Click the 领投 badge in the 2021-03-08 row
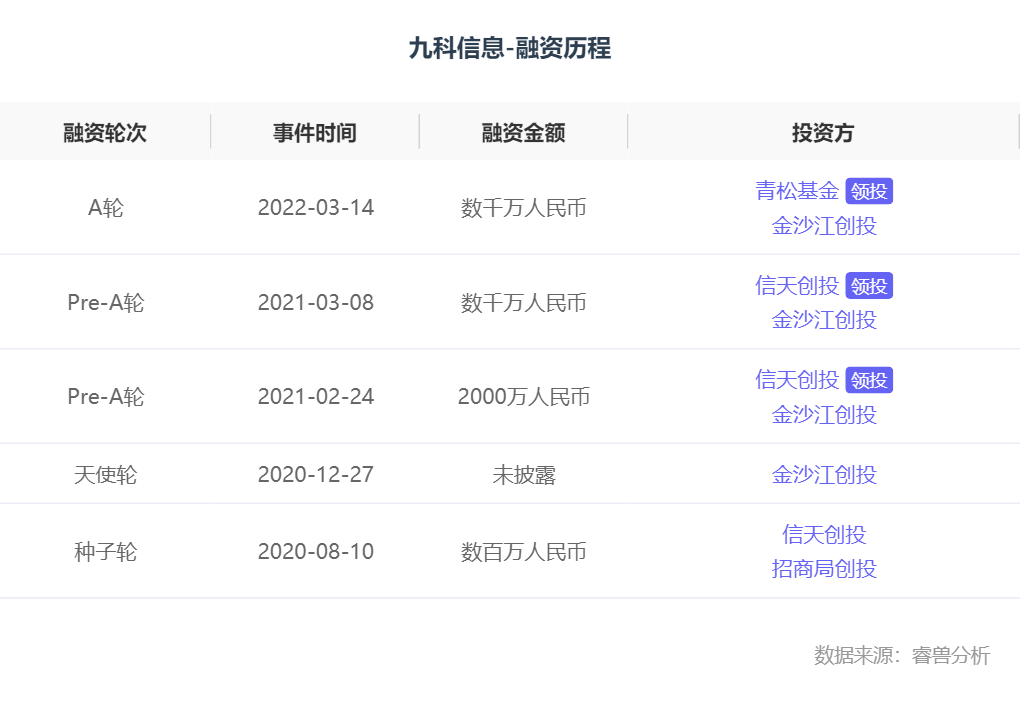The height and width of the screenshot is (708, 1020). pyautogui.click(x=869, y=286)
